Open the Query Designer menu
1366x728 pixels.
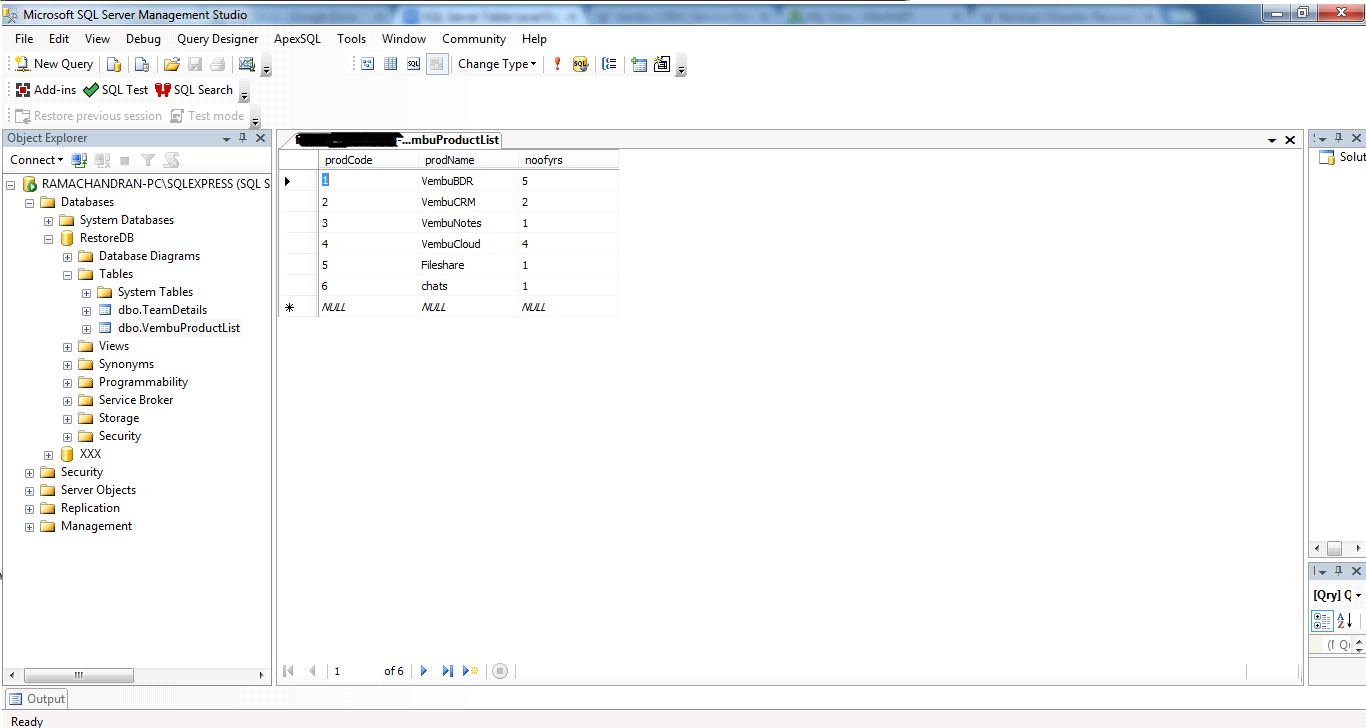point(218,39)
